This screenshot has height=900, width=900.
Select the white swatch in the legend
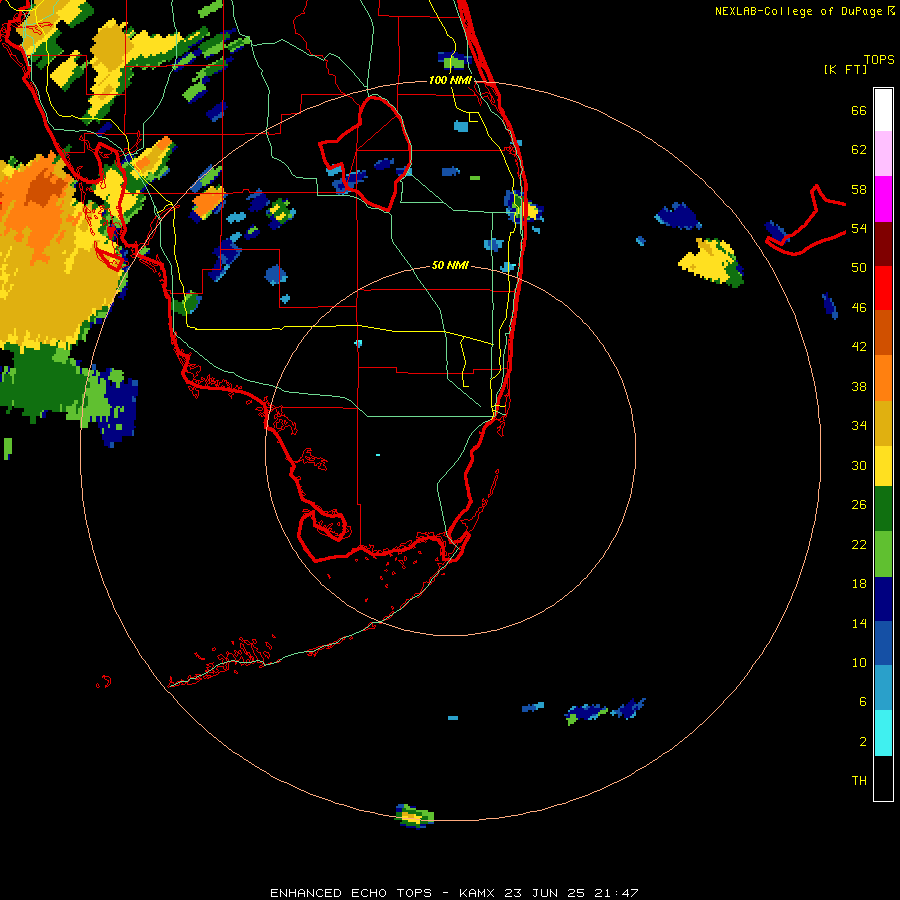(883, 110)
